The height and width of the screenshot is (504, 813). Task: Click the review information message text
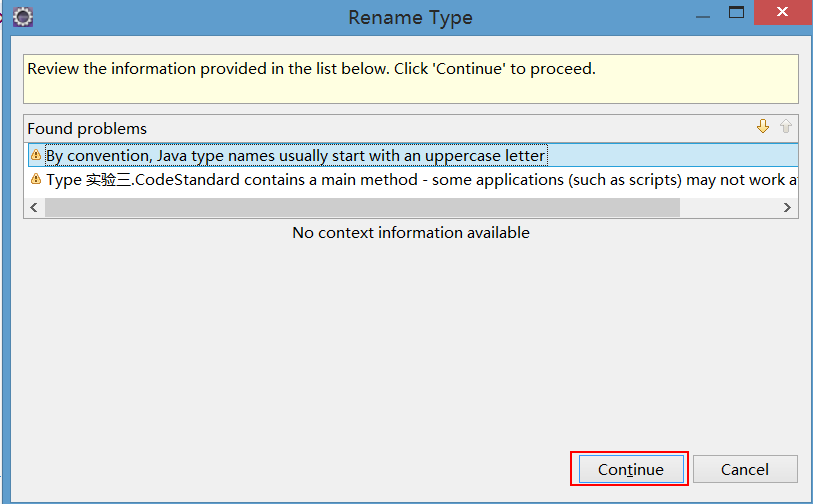311,68
